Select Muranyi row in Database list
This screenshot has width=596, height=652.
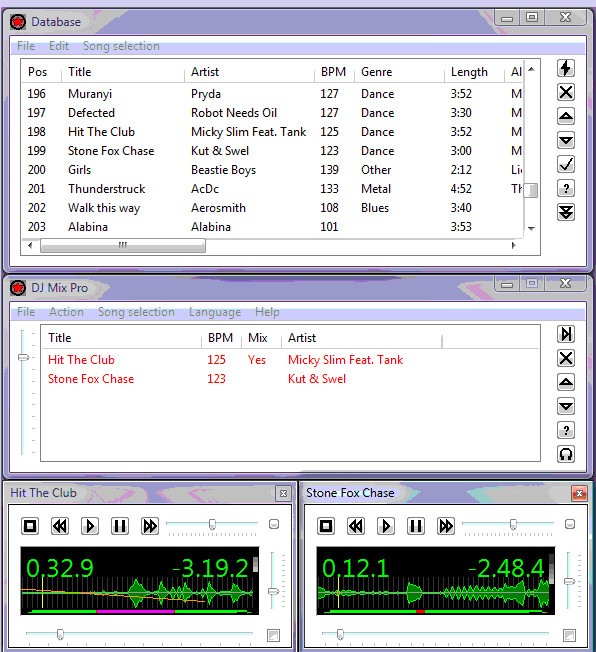pos(272,94)
